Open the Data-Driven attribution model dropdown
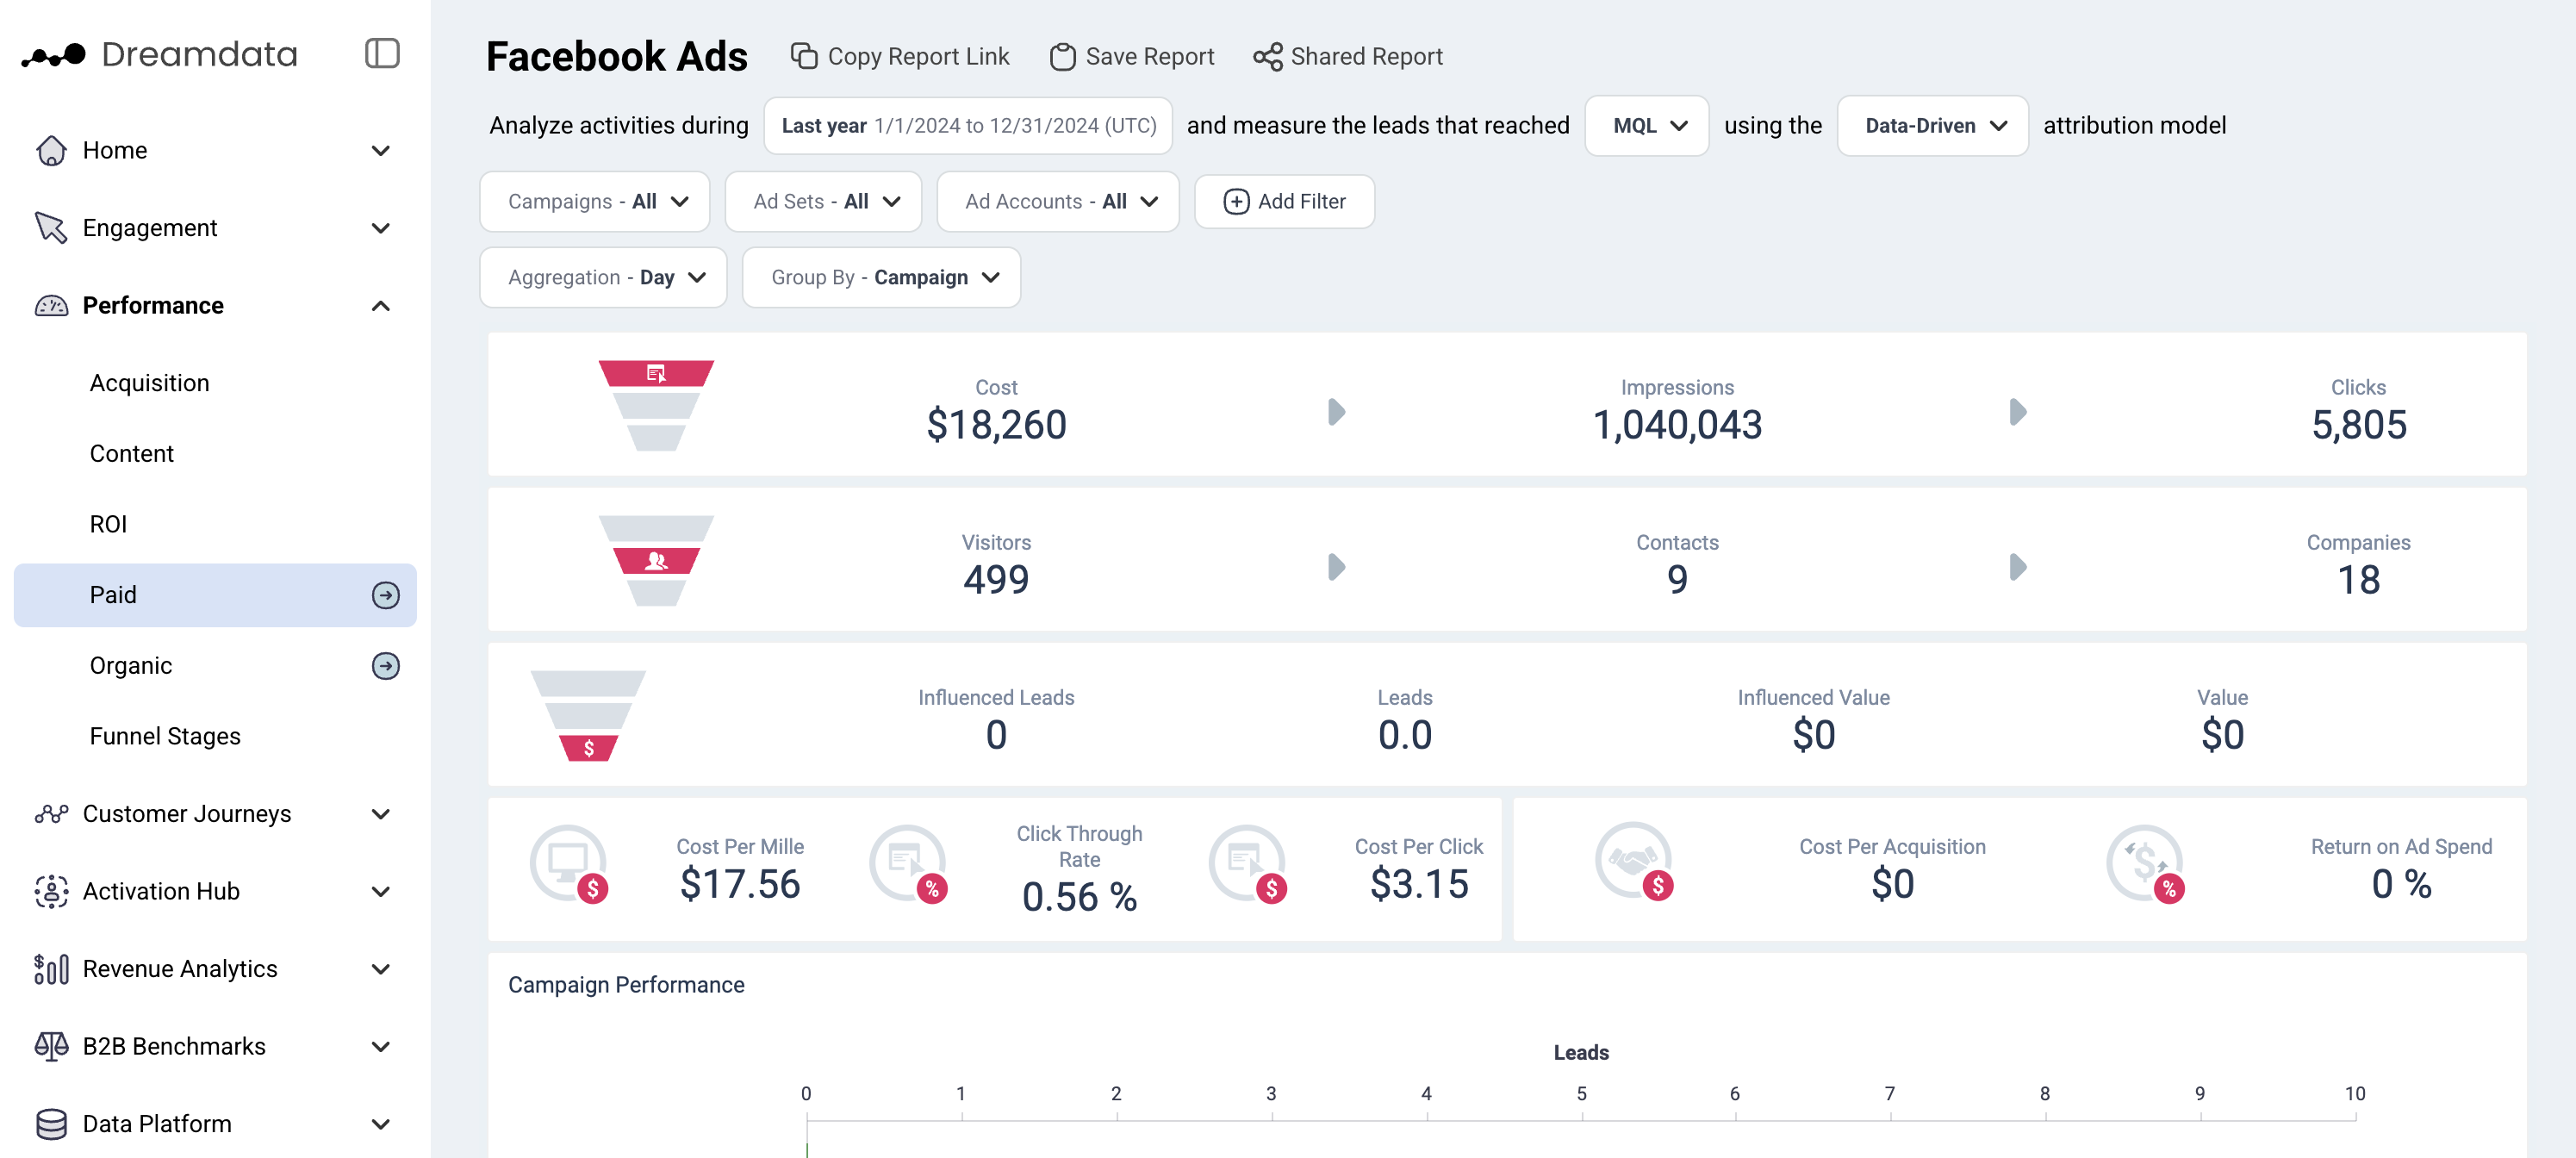The height and width of the screenshot is (1158, 2576). point(1932,126)
